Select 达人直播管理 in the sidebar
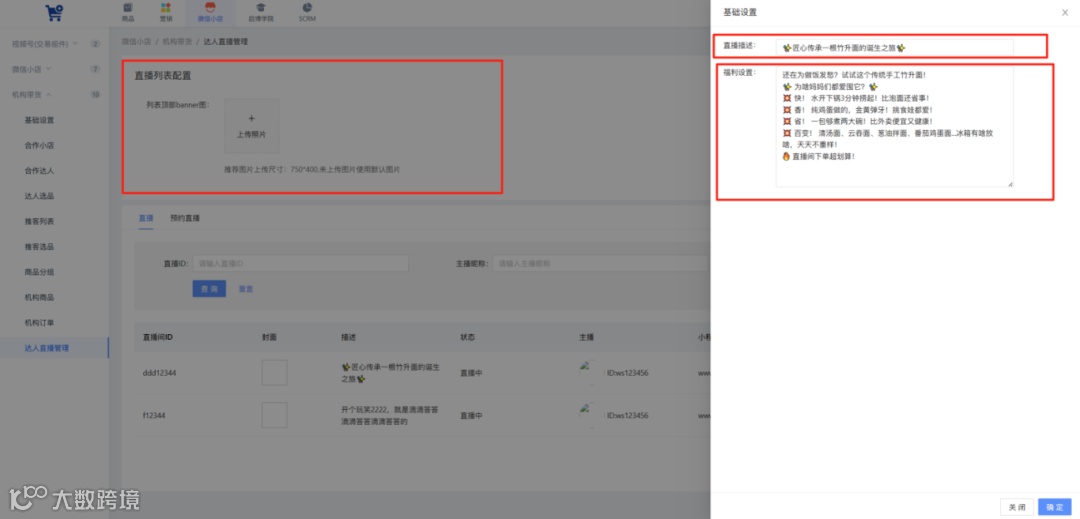Viewport: 1080px width, 519px height. point(54,348)
